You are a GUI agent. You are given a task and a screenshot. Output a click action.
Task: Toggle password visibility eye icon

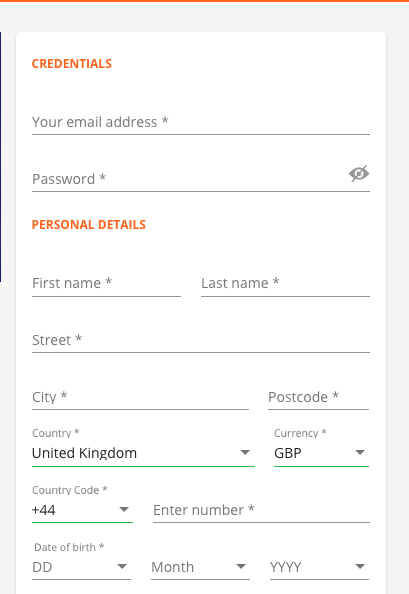[359, 174]
